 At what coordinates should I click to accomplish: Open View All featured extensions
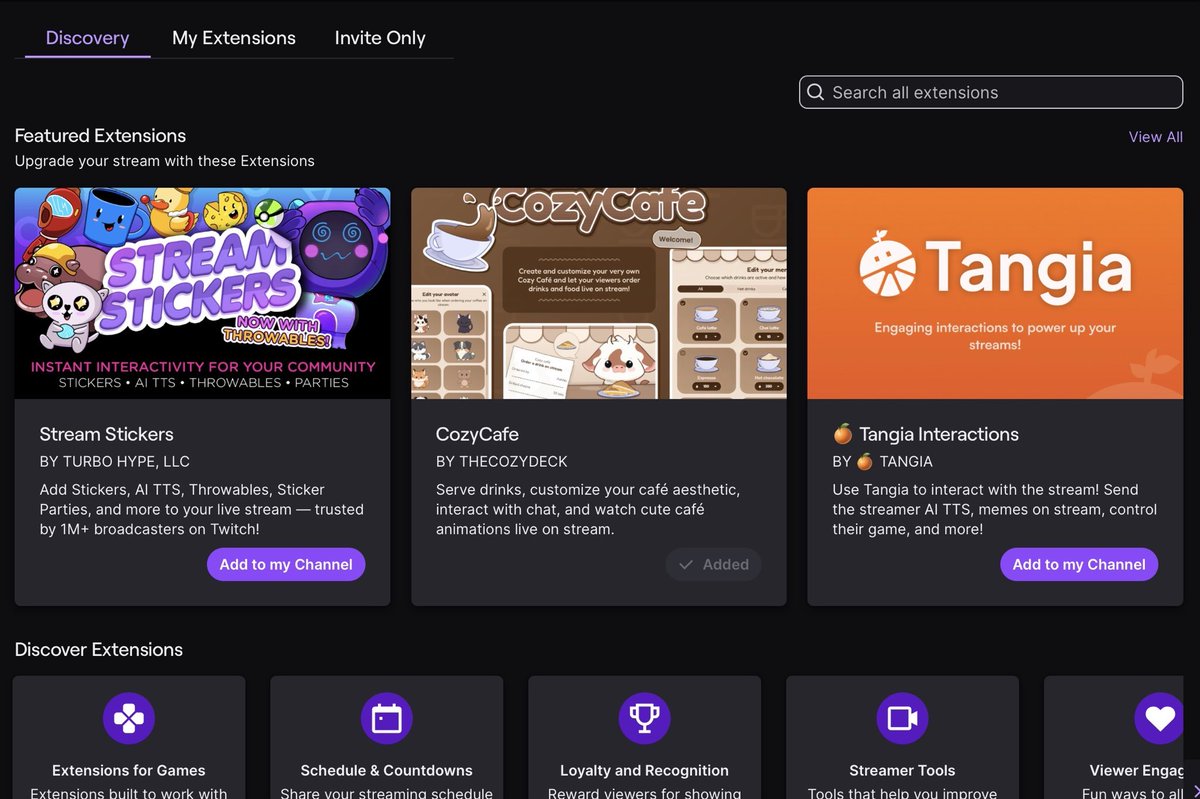(1155, 137)
